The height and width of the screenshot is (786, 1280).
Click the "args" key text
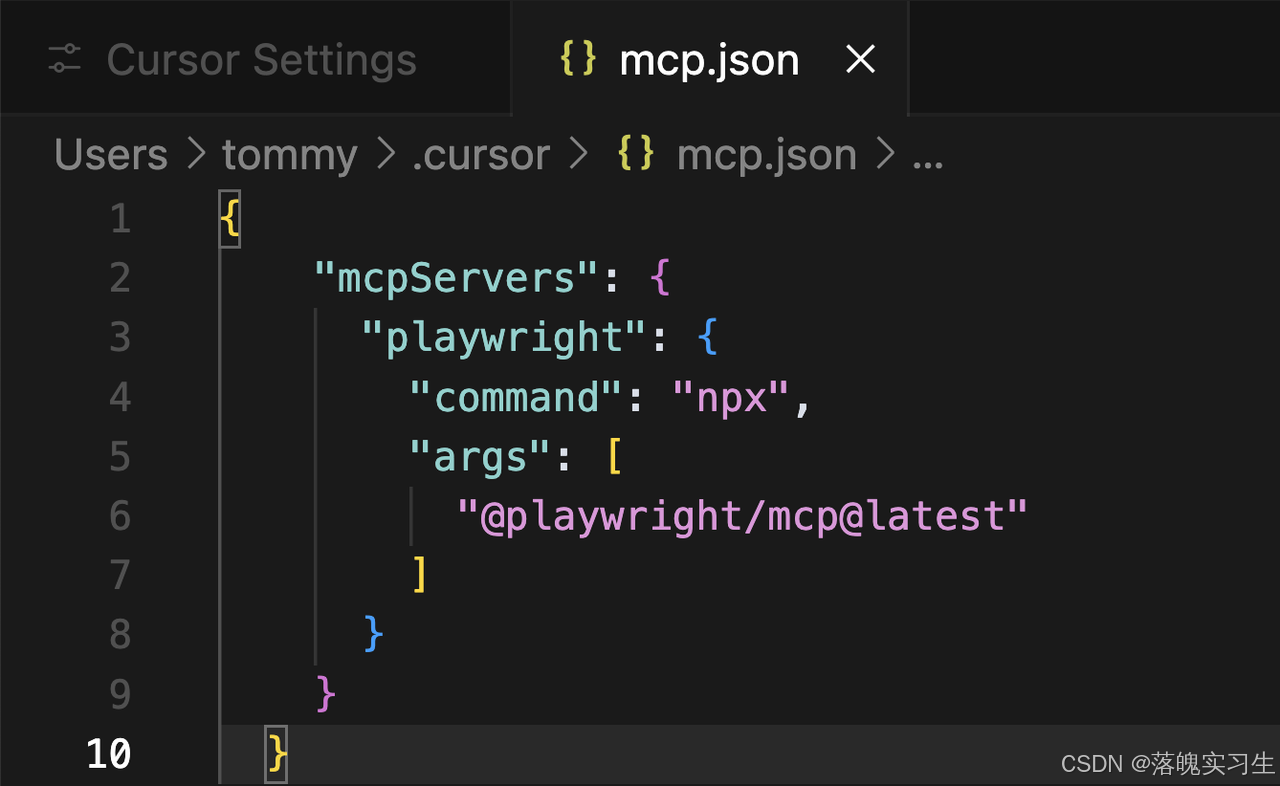(x=481, y=457)
